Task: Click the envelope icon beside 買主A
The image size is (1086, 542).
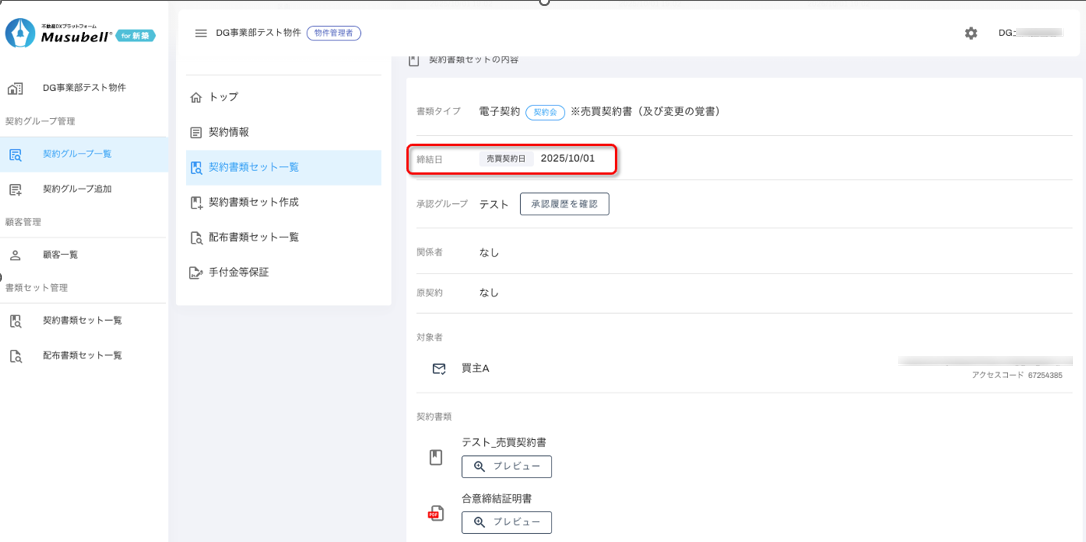Action: 438,369
